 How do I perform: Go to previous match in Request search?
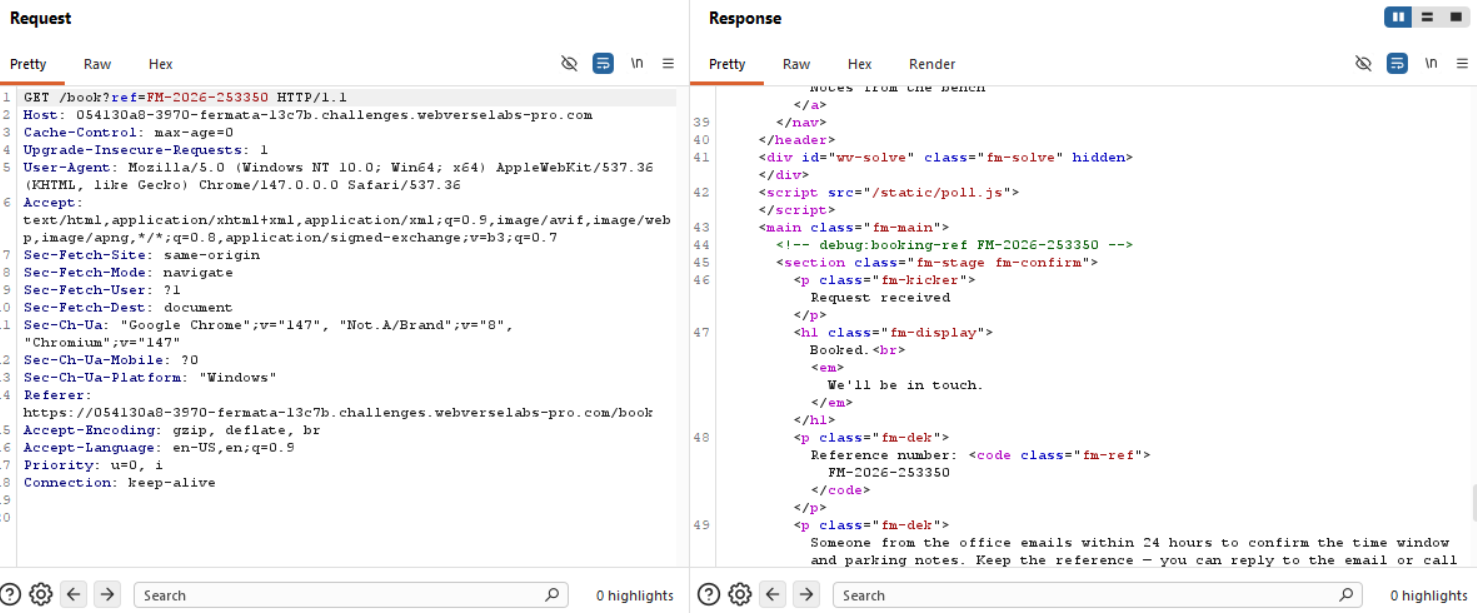click(74, 595)
